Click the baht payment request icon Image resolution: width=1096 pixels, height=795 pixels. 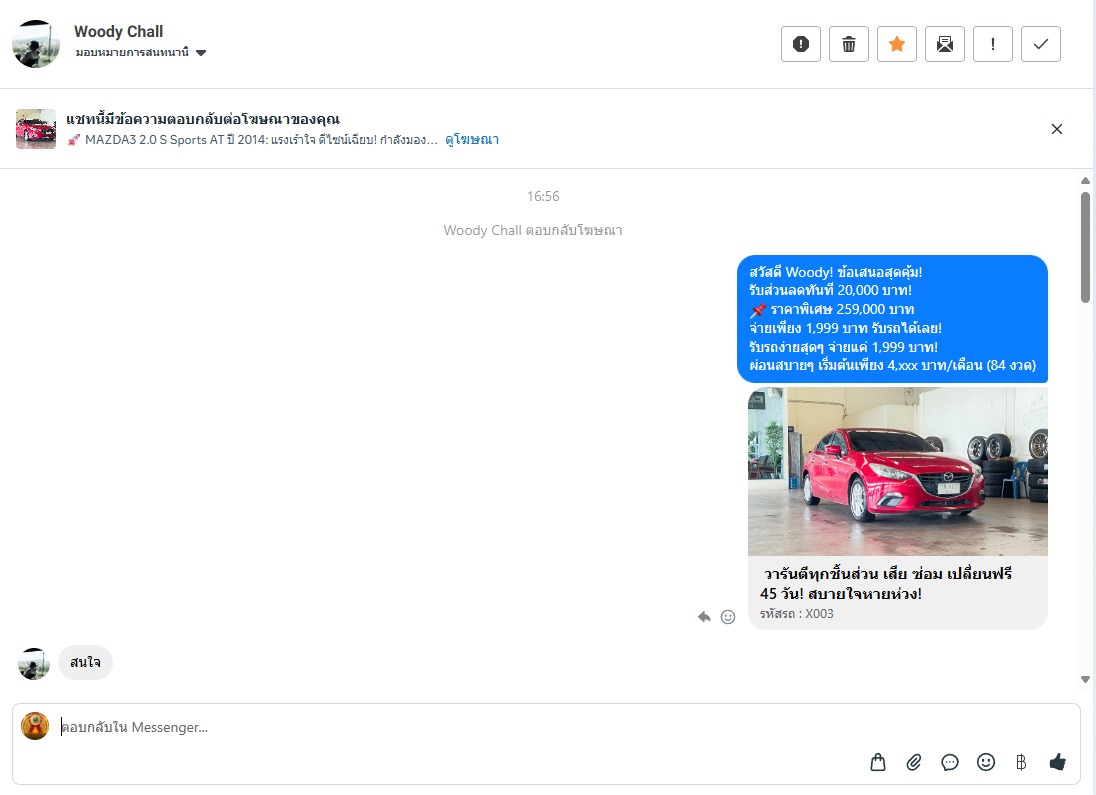(1021, 762)
